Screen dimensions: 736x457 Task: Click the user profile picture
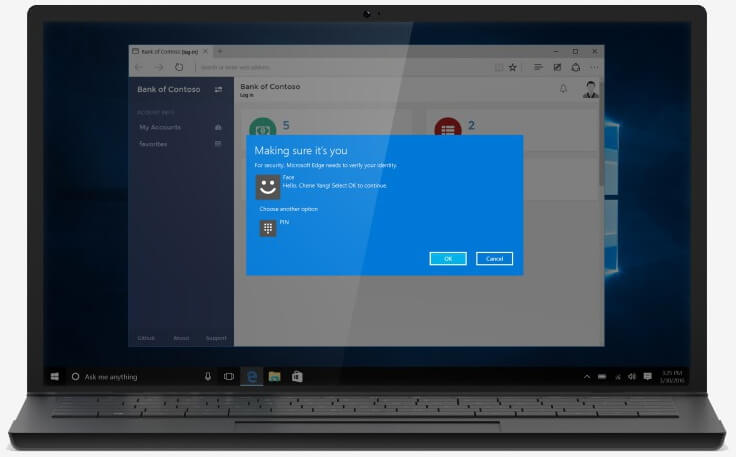tap(591, 90)
